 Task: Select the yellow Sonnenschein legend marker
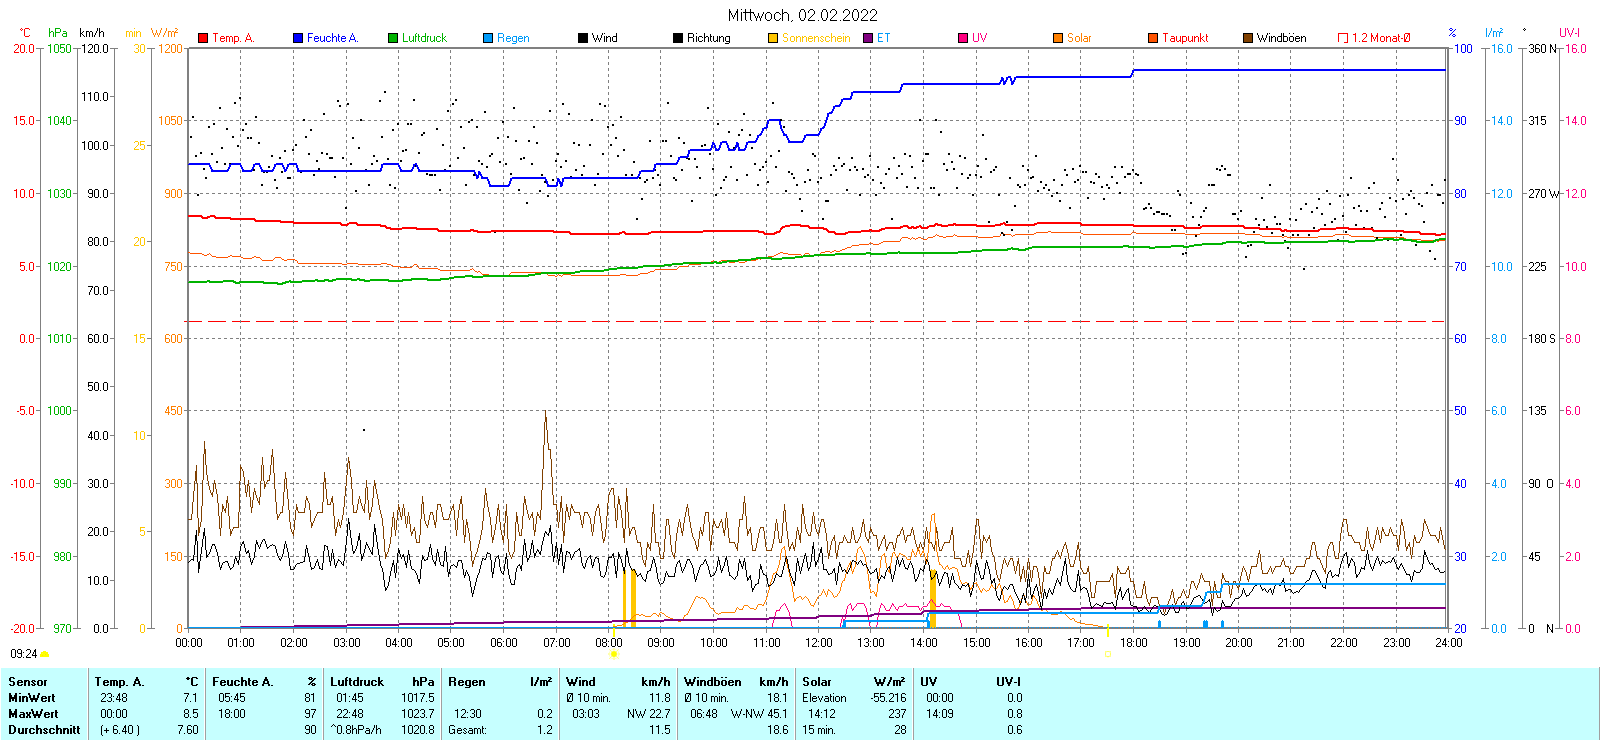coord(773,38)
